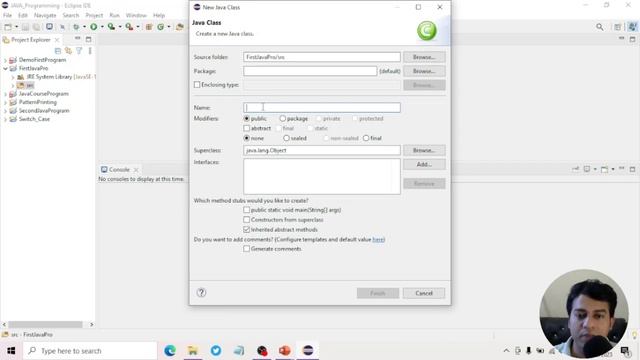Screen dimensions: 640x360
Task: Select the public modifier radio button
Action: pyautogui.click(x=247, y=119)
